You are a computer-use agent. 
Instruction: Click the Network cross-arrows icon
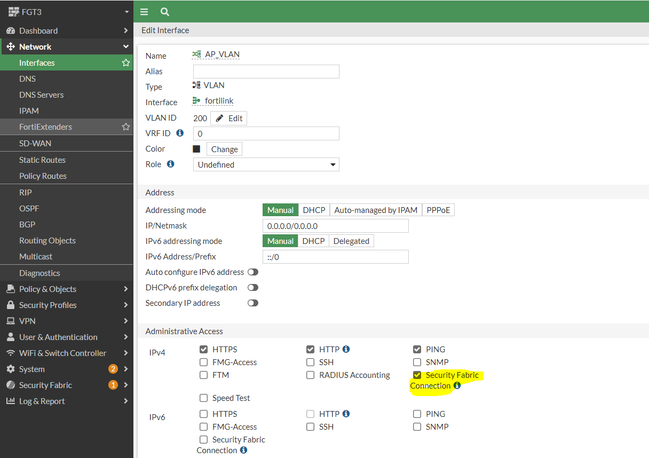click(x=11, y=47)
